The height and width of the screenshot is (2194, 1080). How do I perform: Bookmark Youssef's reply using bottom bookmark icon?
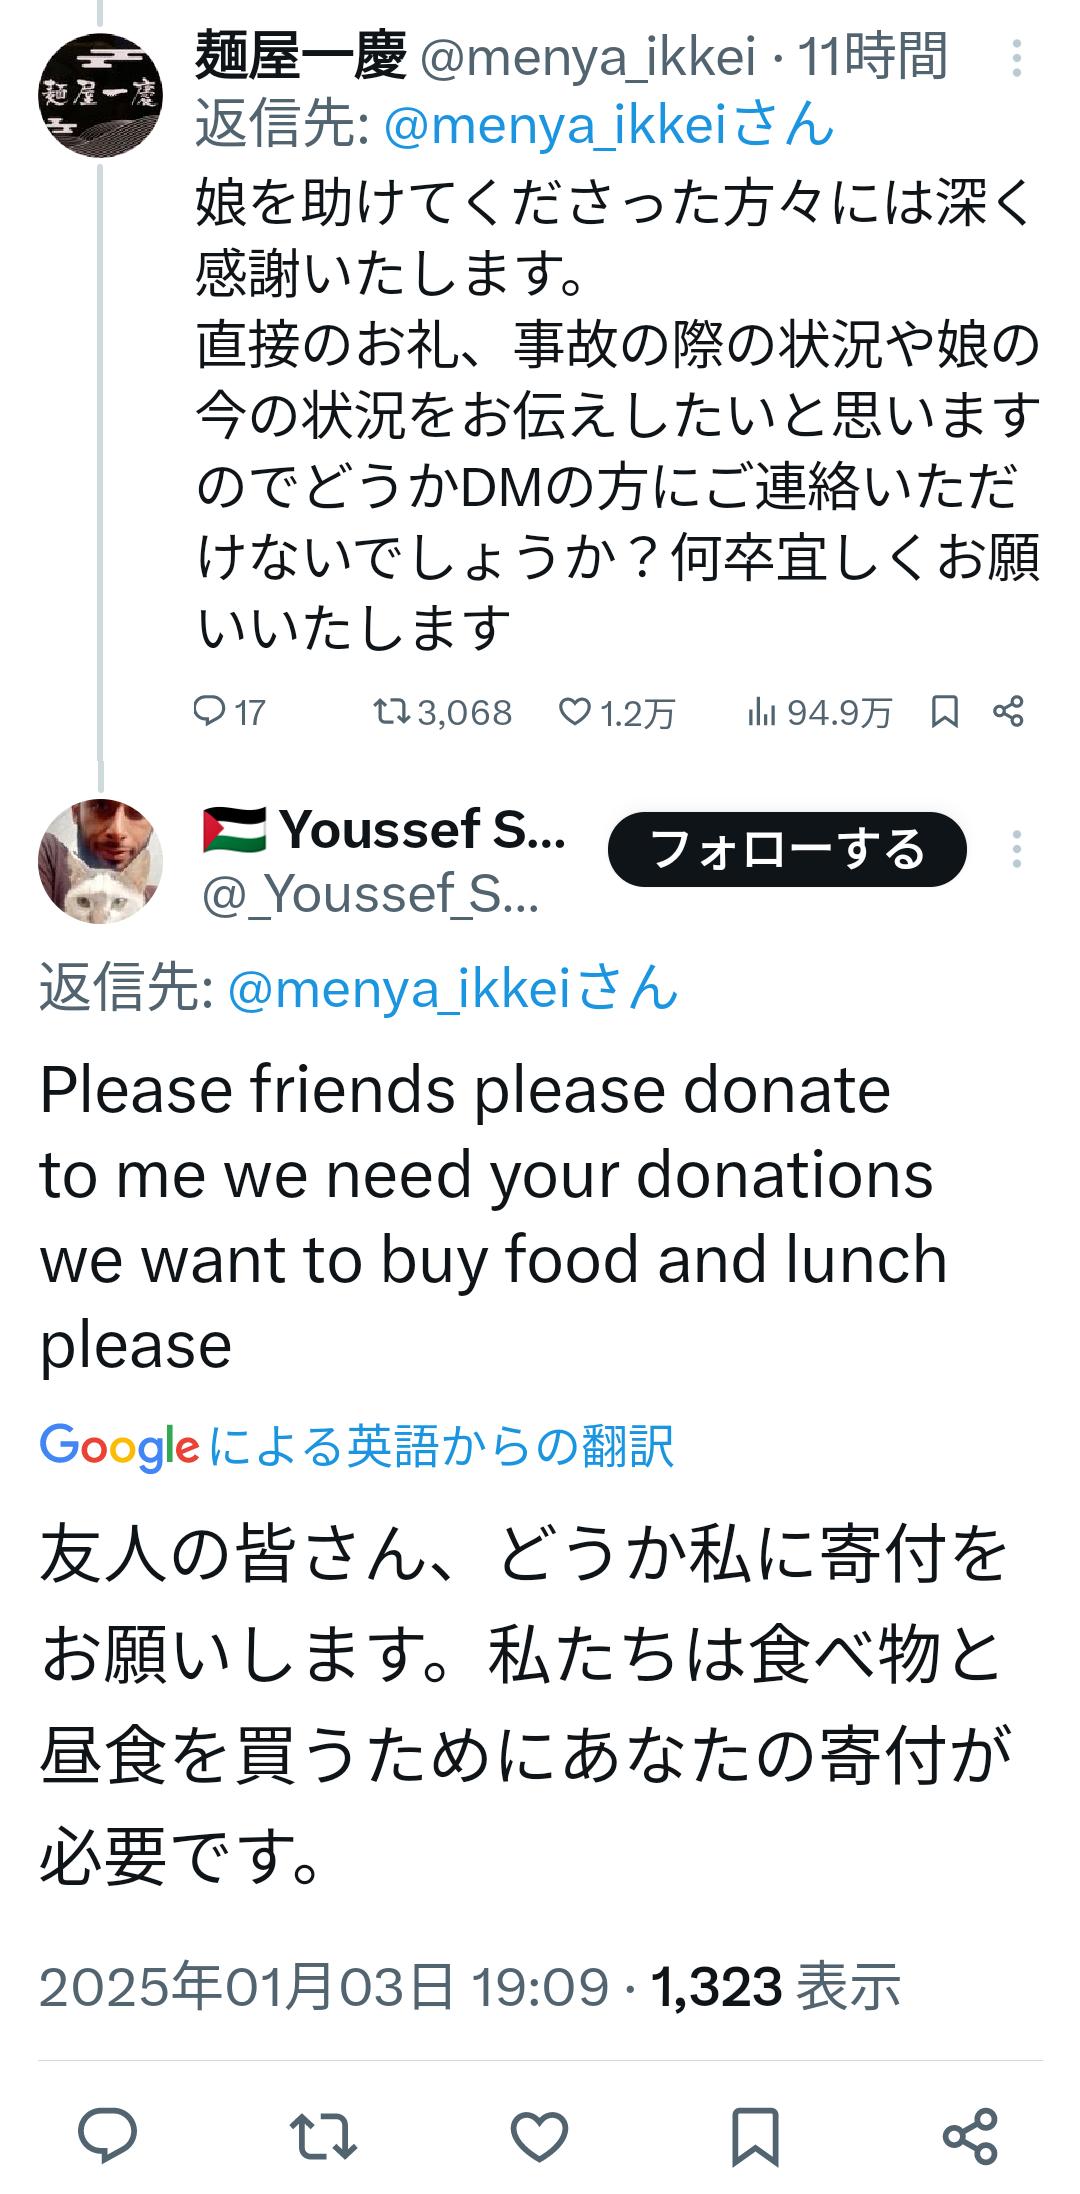tap(755, 2136)
